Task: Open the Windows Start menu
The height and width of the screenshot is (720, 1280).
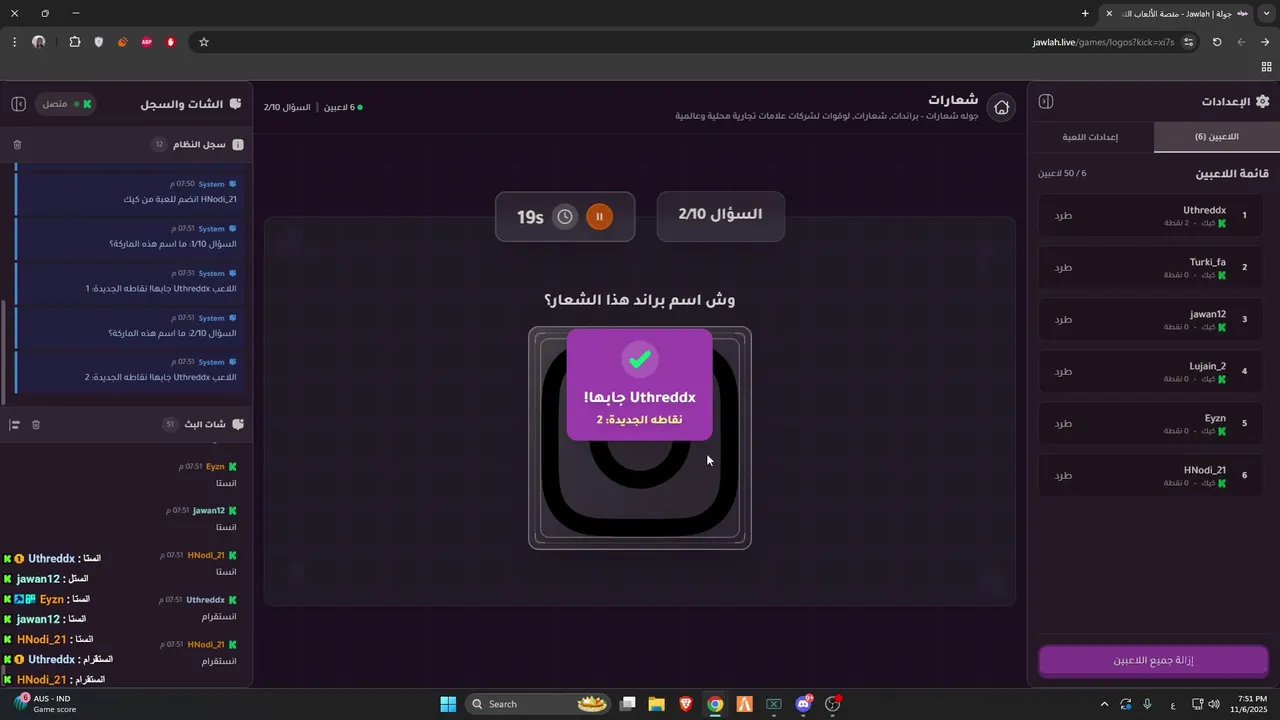Action: click(x=448, y=704)
